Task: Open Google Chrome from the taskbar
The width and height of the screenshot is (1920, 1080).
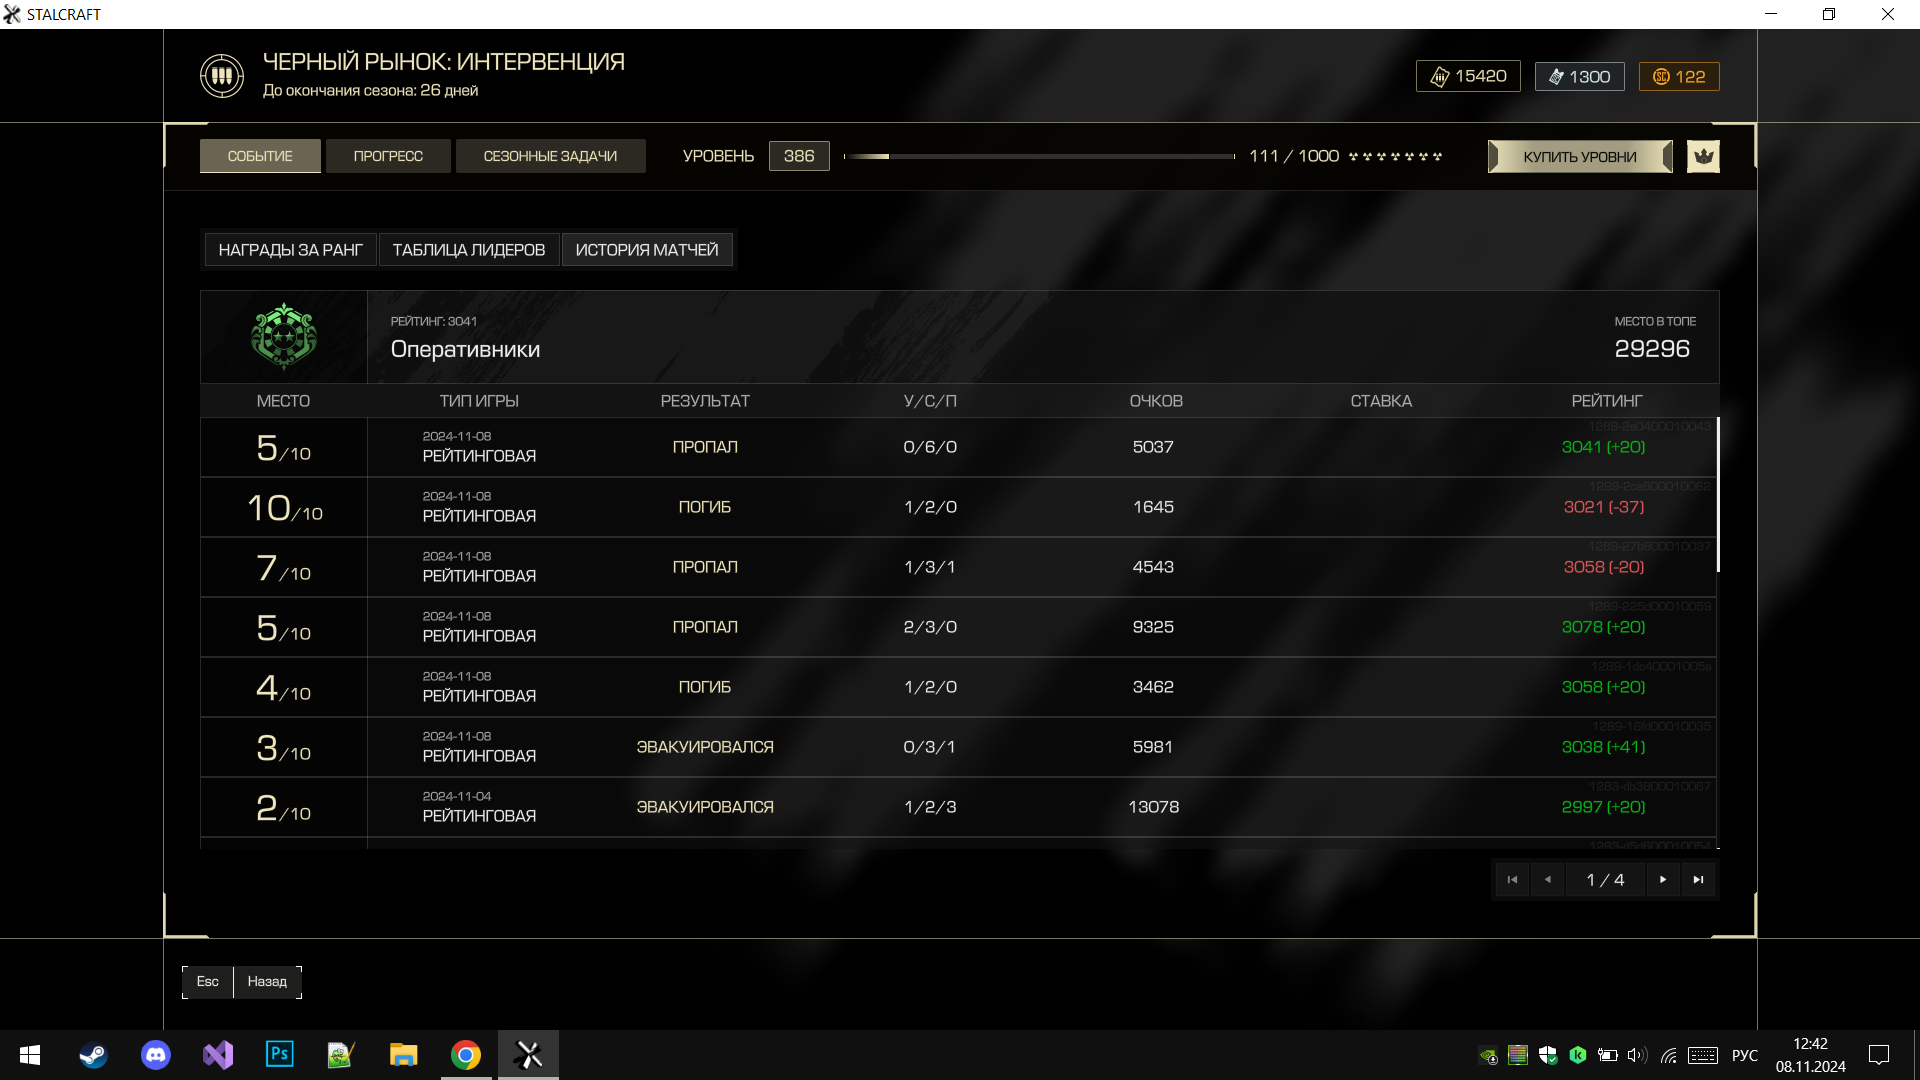Action: point(466,1055)
